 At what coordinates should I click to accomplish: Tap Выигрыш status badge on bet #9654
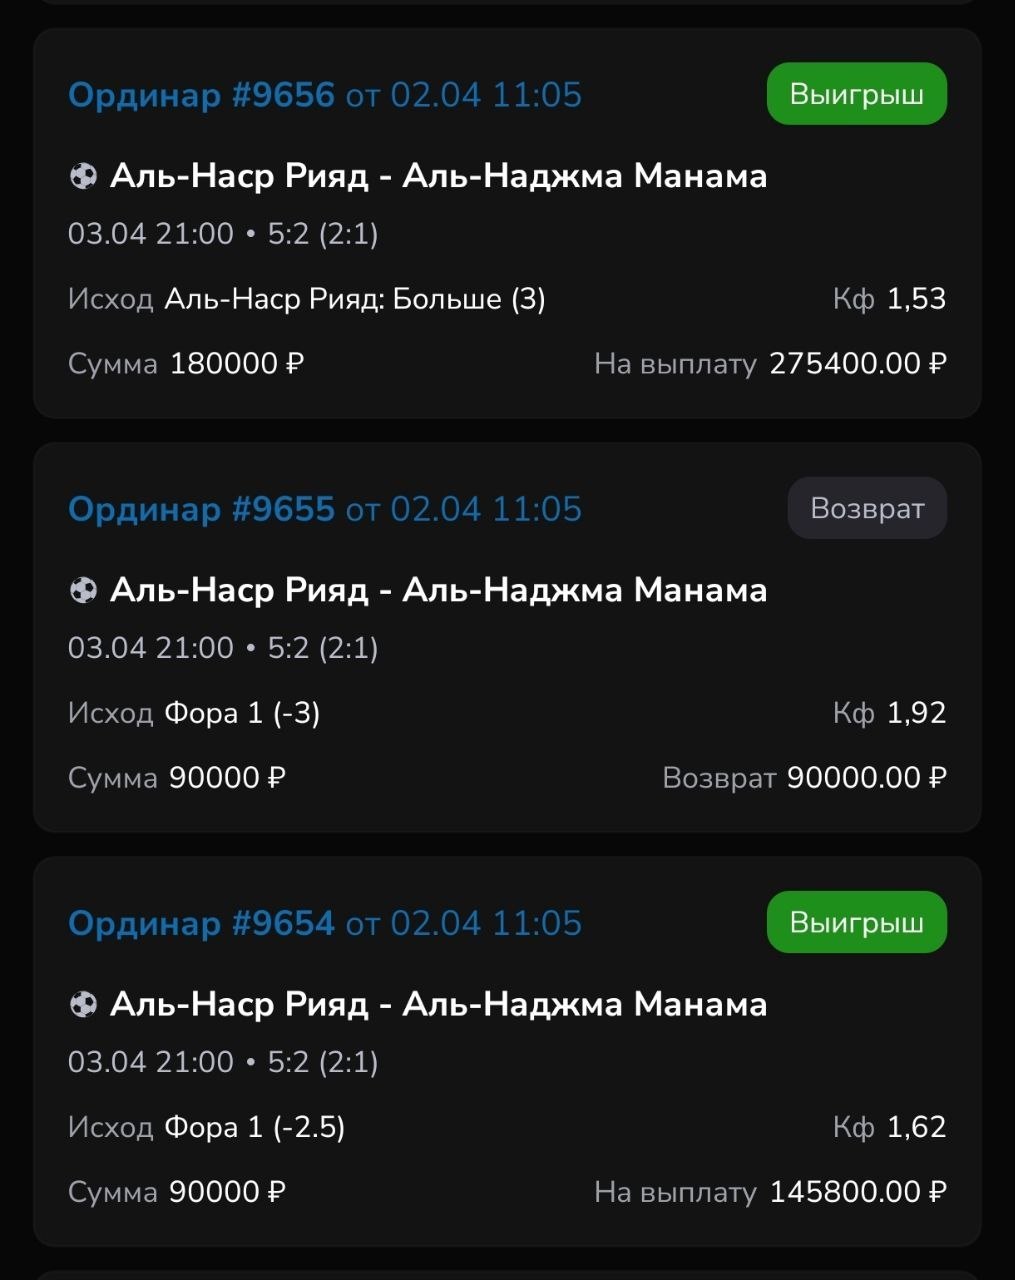pyautogui.click(x=856, y=922)
